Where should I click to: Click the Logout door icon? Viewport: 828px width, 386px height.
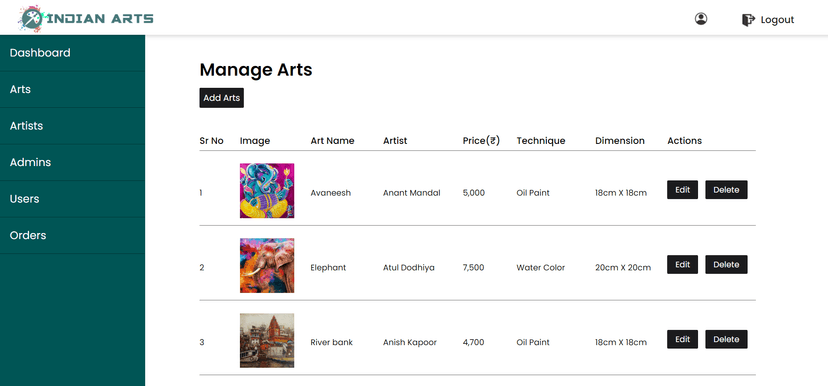click(748, 20)
